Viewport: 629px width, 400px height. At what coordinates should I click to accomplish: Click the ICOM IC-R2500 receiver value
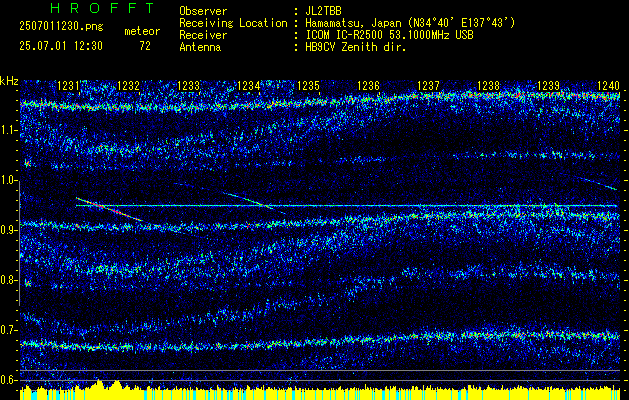(389, 35)
